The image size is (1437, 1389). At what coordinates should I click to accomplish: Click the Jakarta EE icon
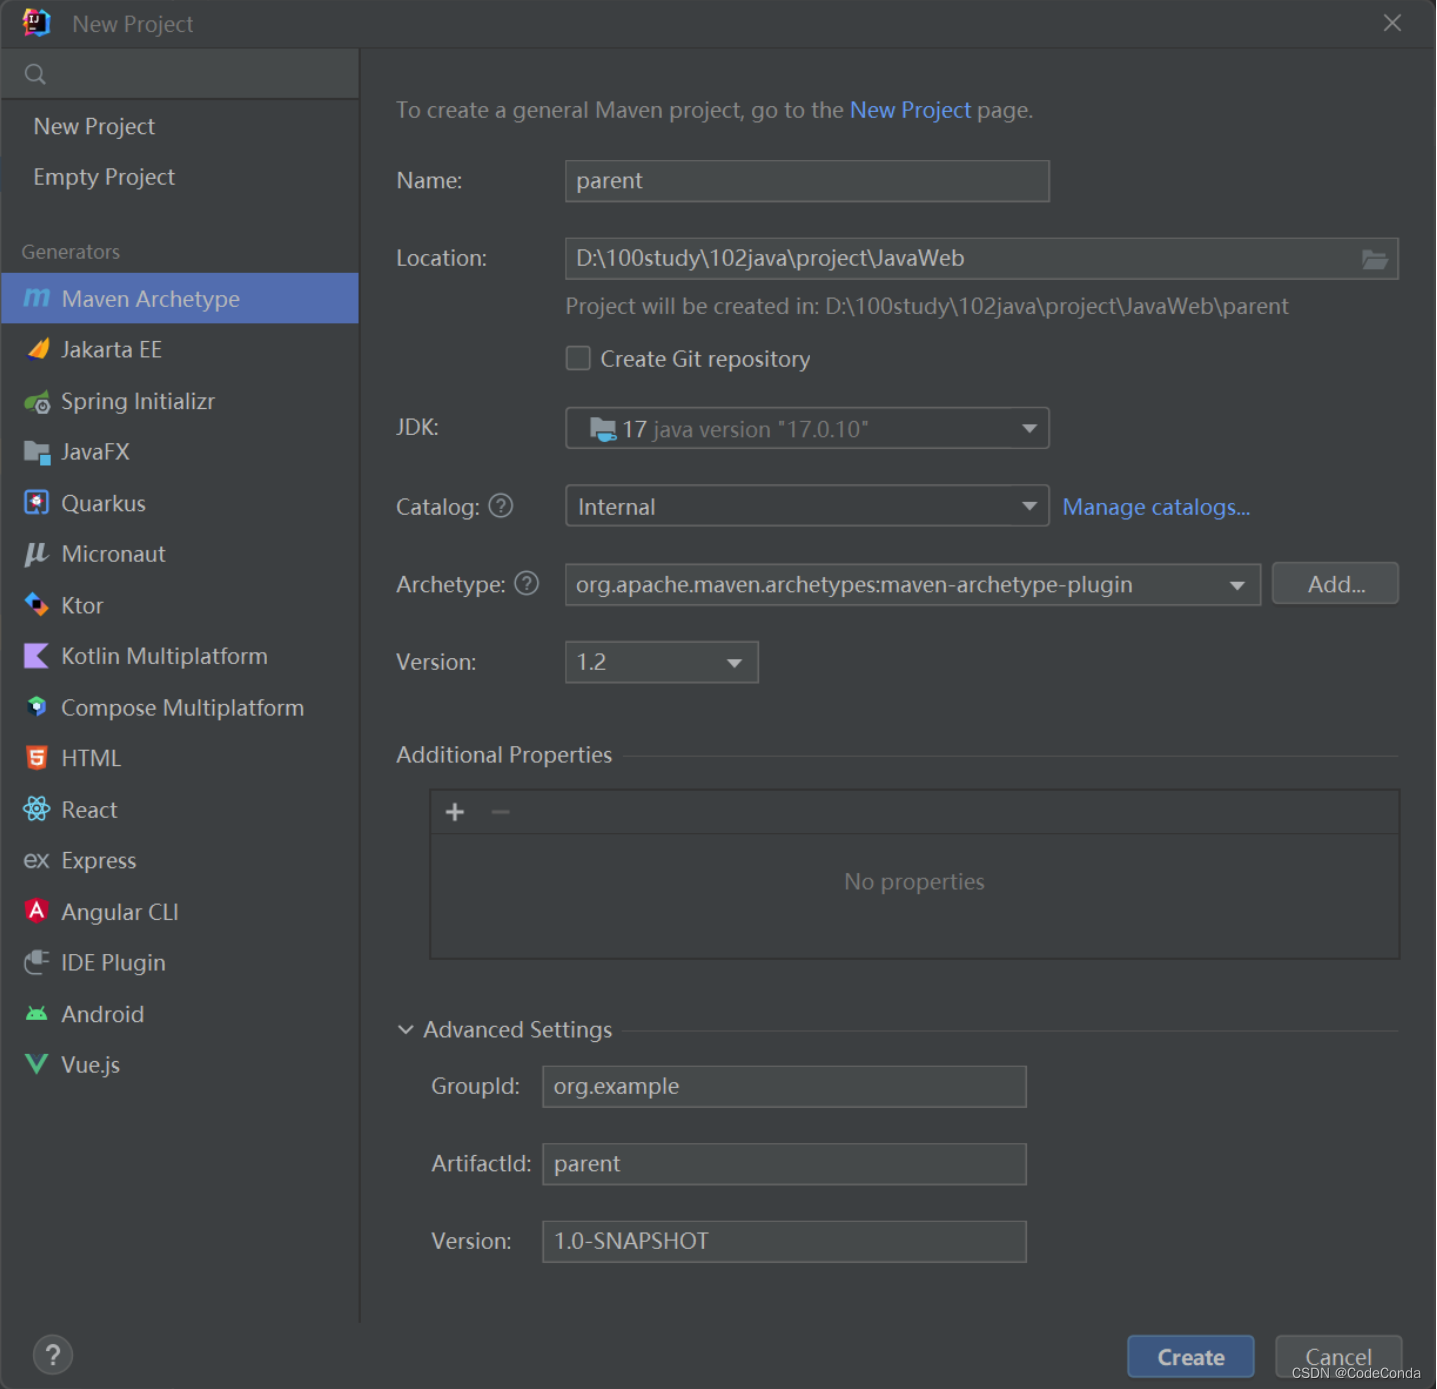point(37,349)
